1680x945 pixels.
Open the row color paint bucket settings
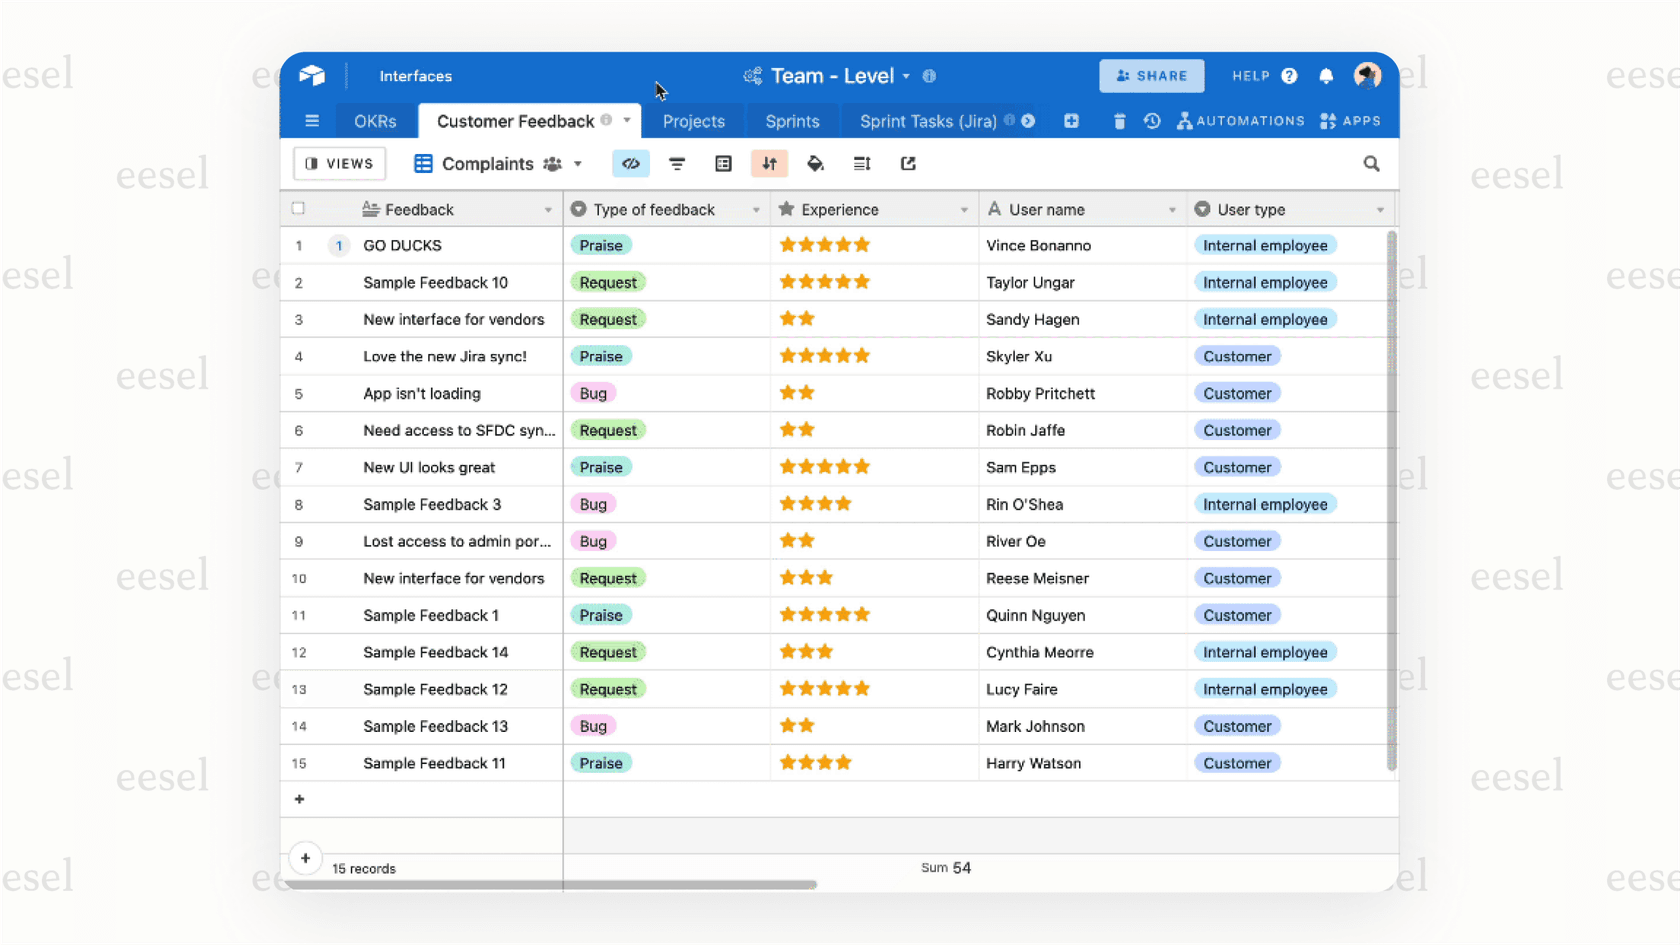click(x=815, y=163)
